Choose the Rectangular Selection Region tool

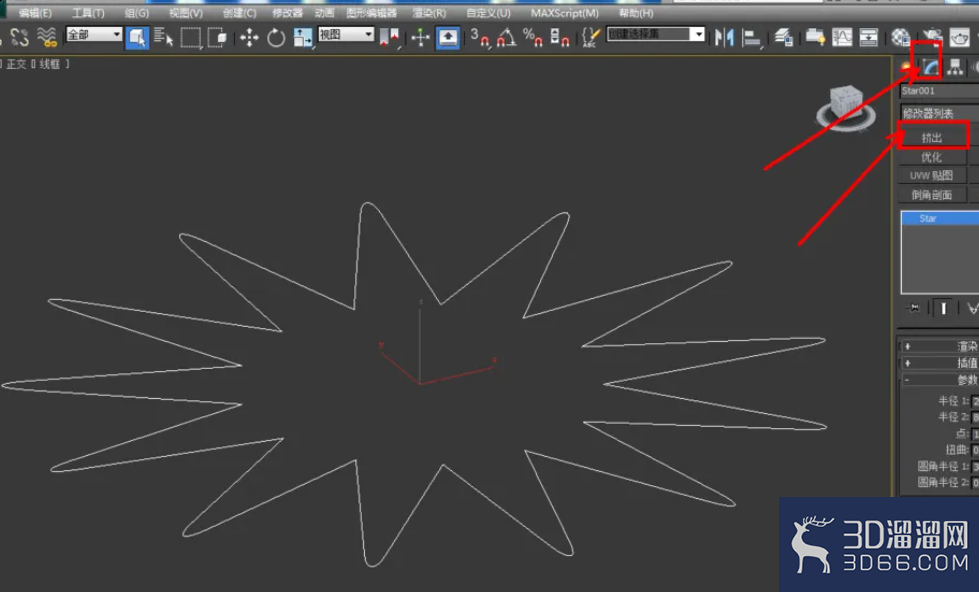[190, 37]
